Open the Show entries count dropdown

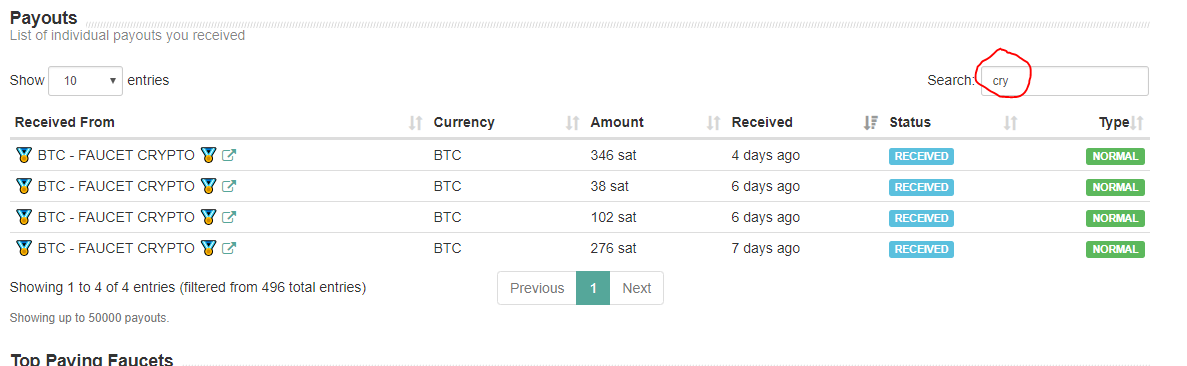coord(86,81)
